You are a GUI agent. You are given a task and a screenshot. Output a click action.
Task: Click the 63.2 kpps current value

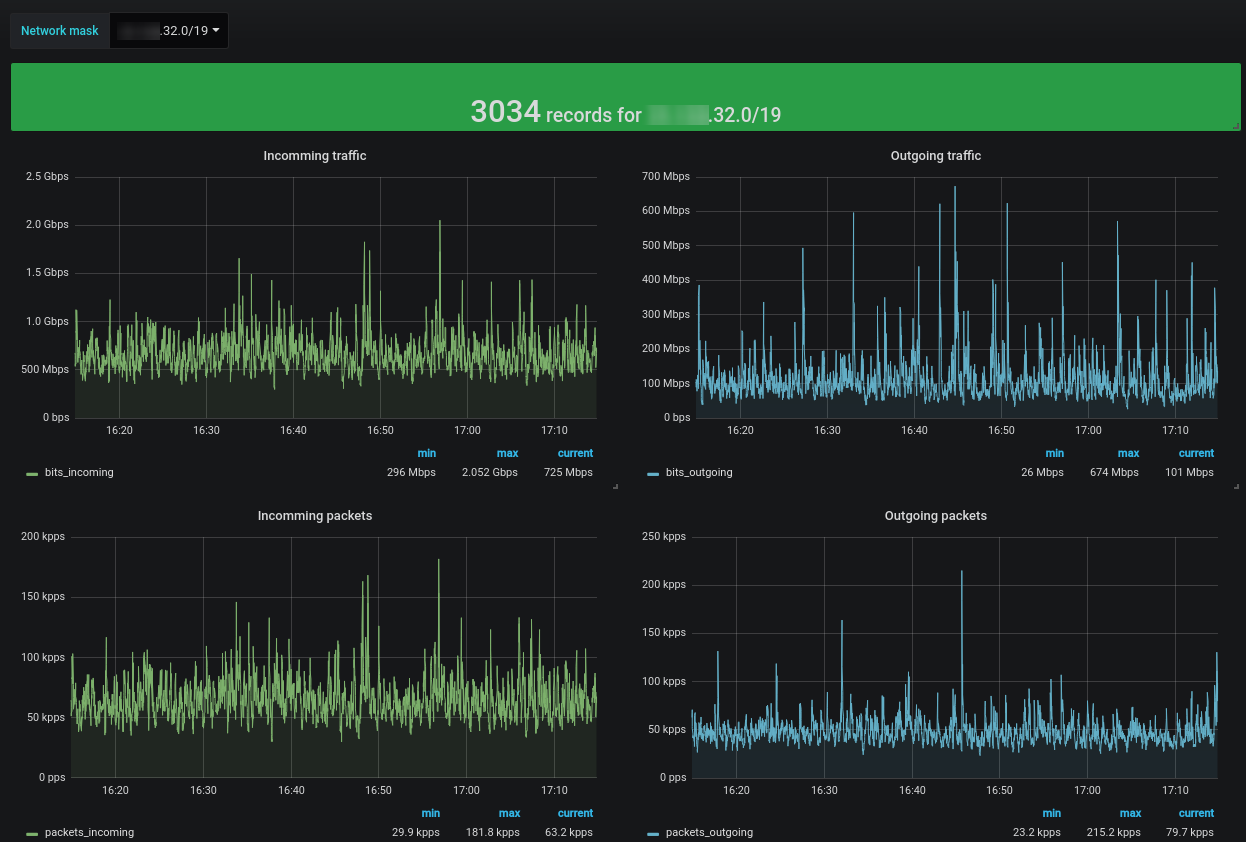pyautogui.click(x=568, y=832)
